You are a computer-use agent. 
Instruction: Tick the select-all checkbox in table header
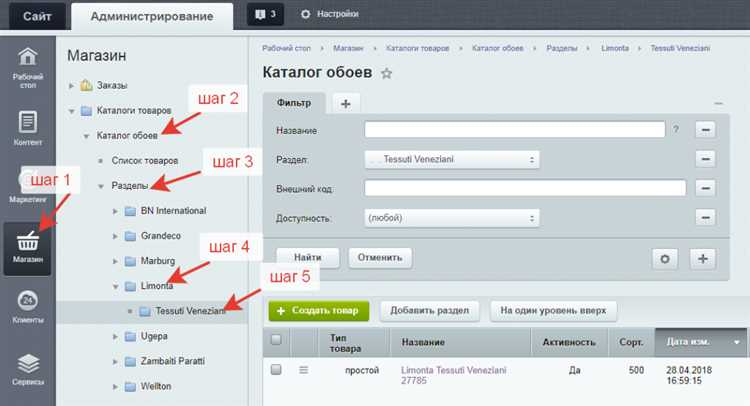pos(276,340)
